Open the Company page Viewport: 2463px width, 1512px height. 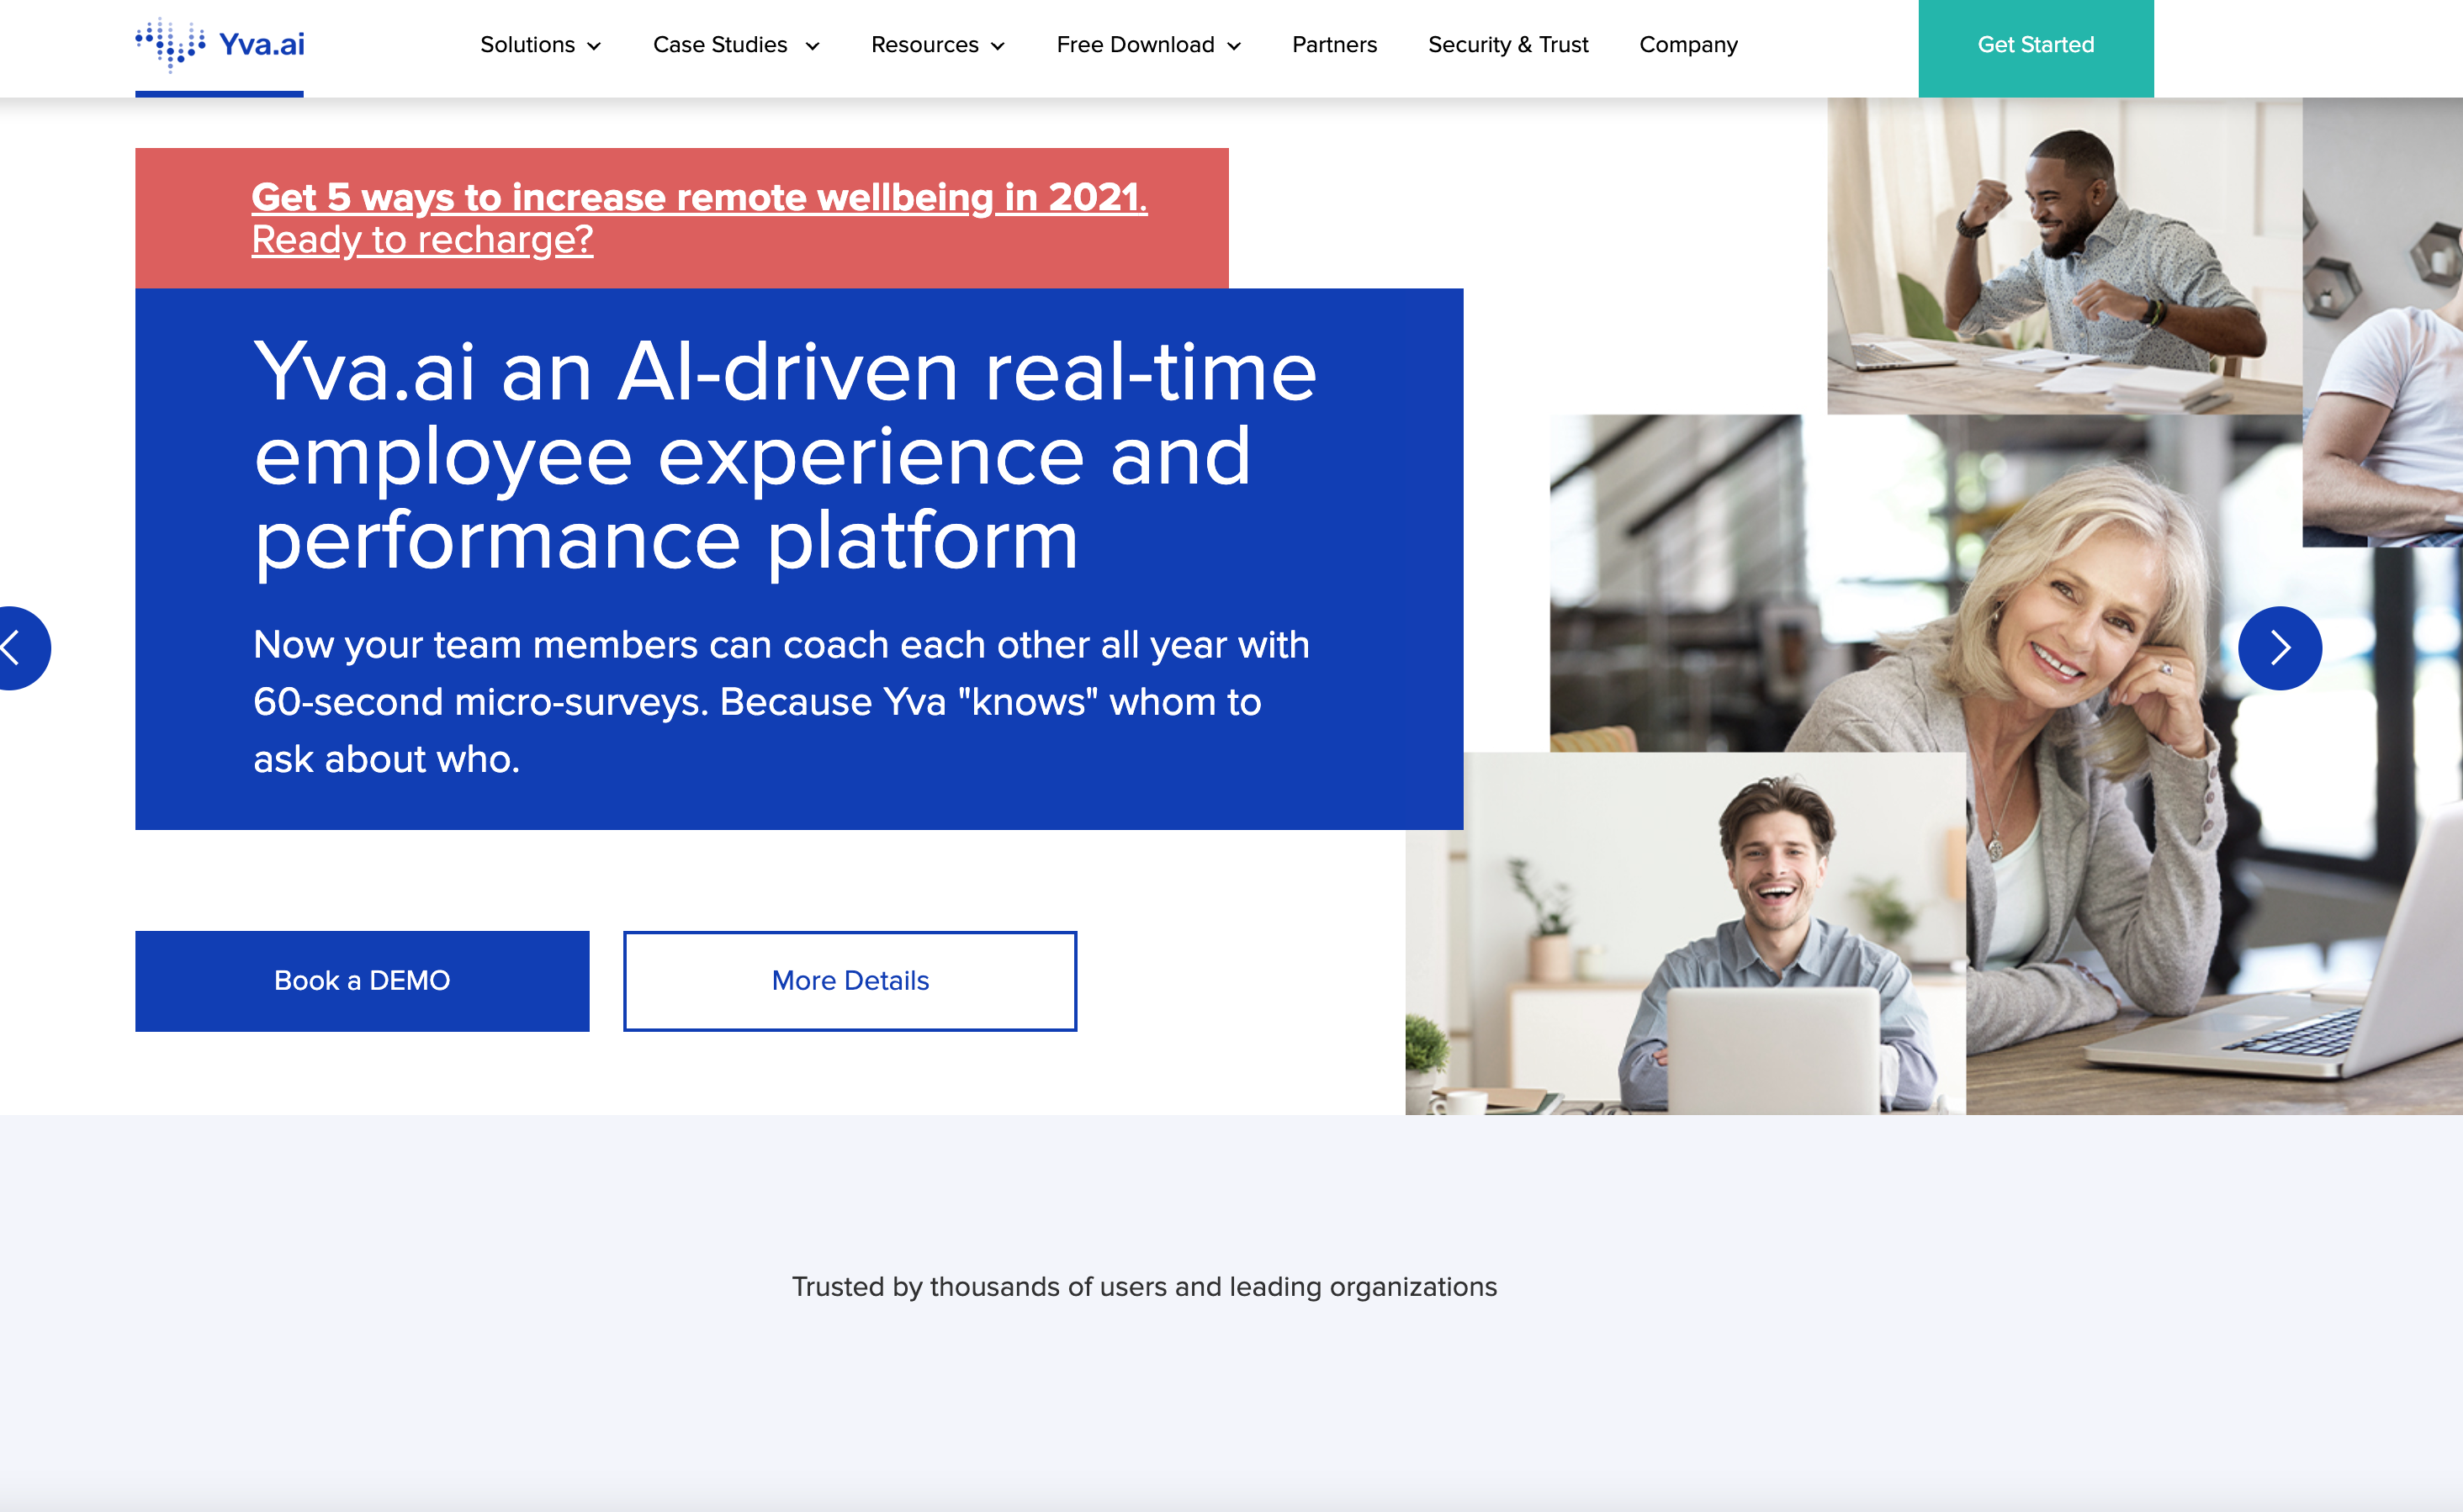pos(1688,45)
